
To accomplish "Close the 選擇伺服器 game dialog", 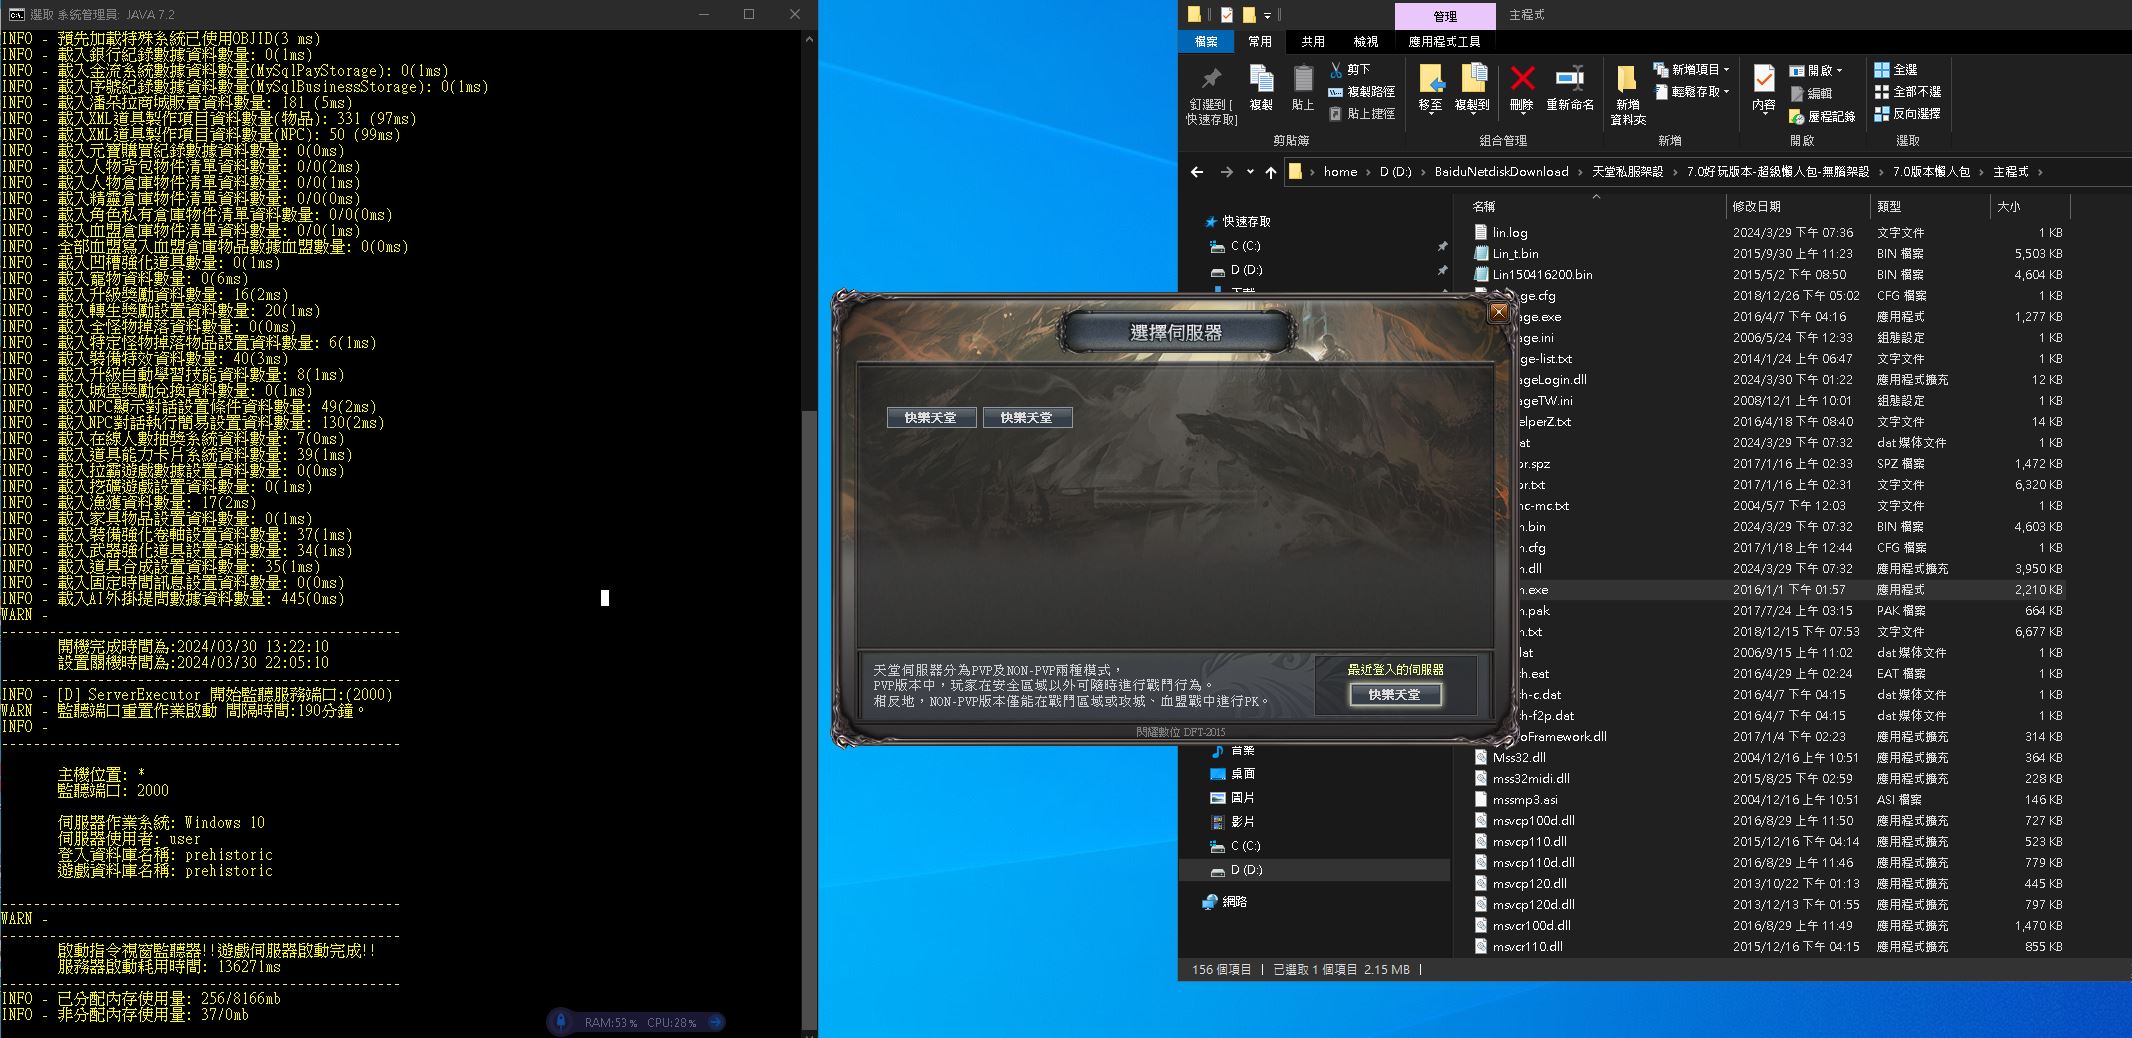I will [x=1498, y=312].
